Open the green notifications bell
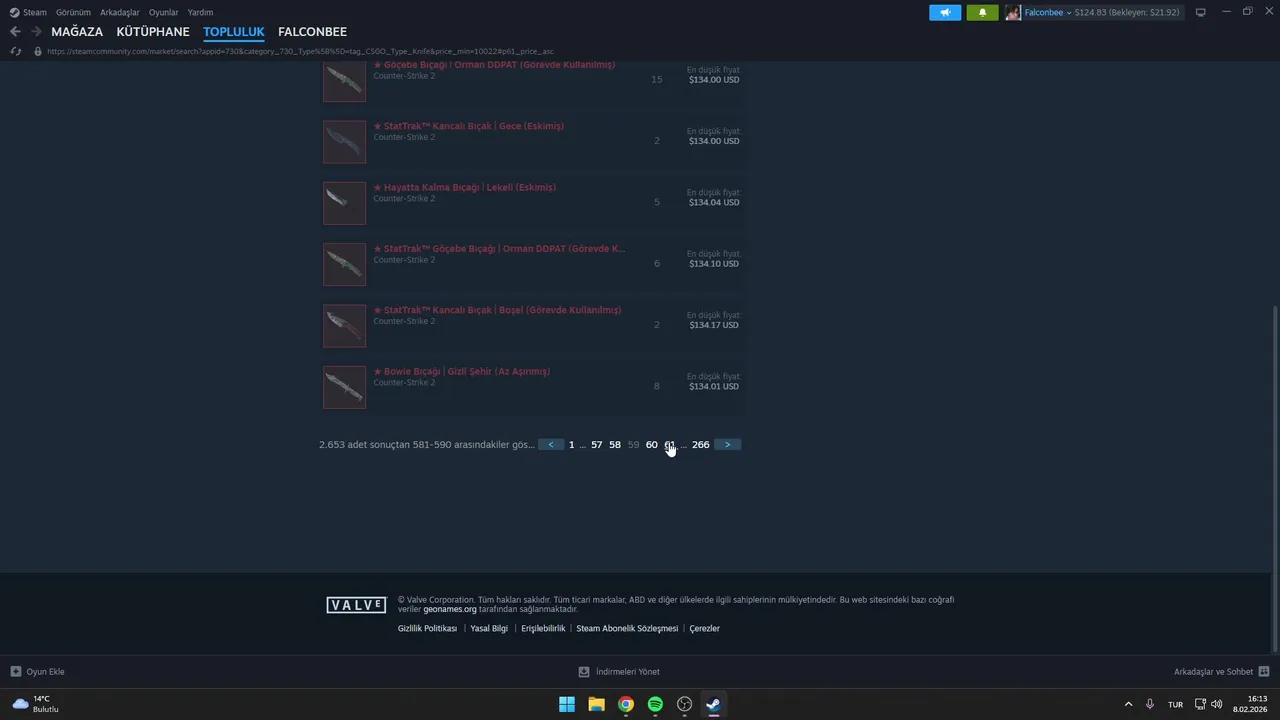1280x720 pixels. (982, 13)
